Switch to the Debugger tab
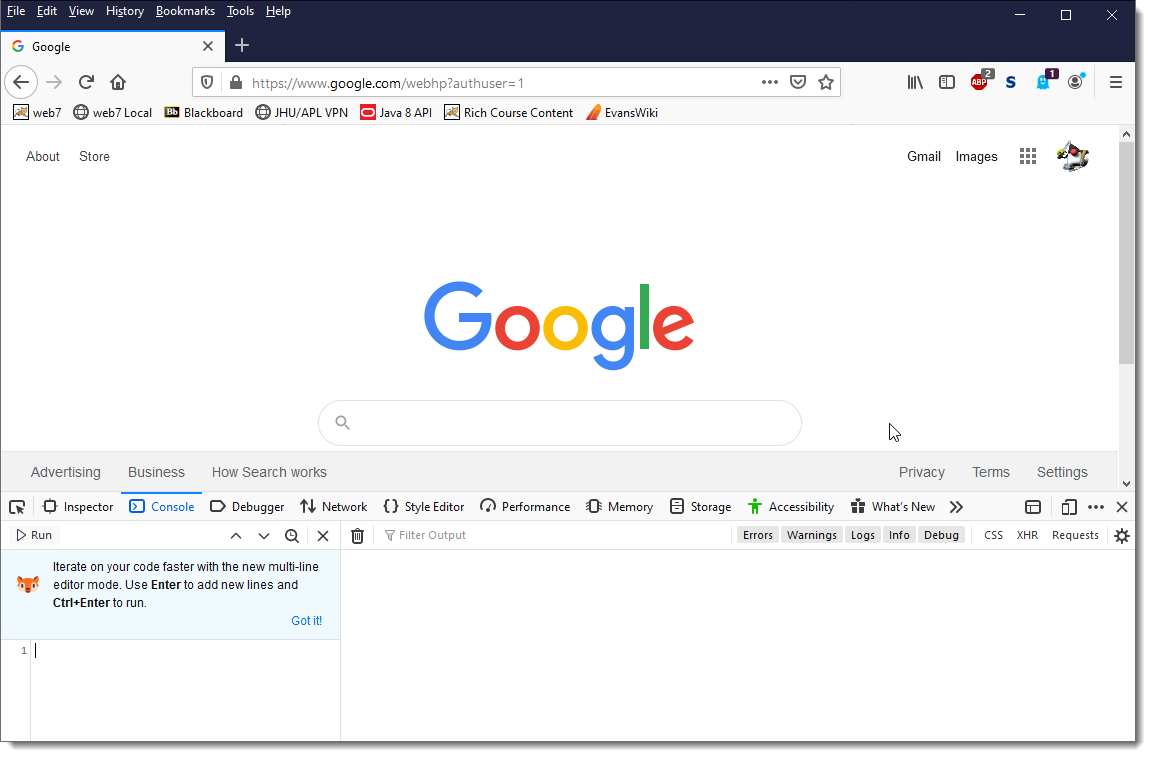1151x757 pixels. click(247, 507)
